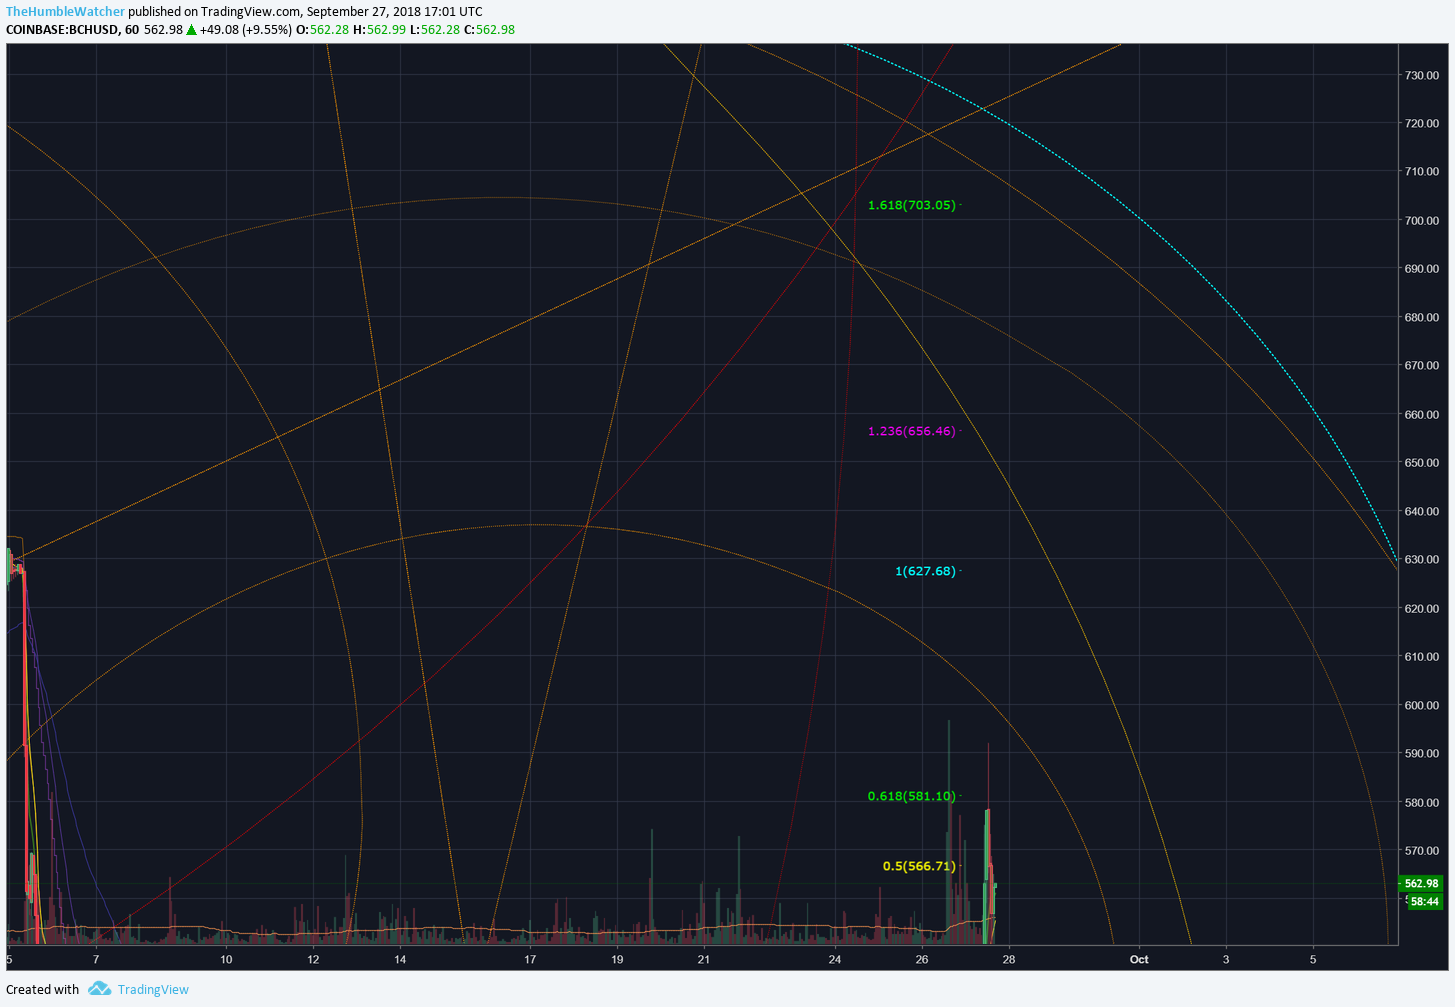
Task: Select the 1.618(703.05) Fibonacci level label
Action: pos(912,205)
